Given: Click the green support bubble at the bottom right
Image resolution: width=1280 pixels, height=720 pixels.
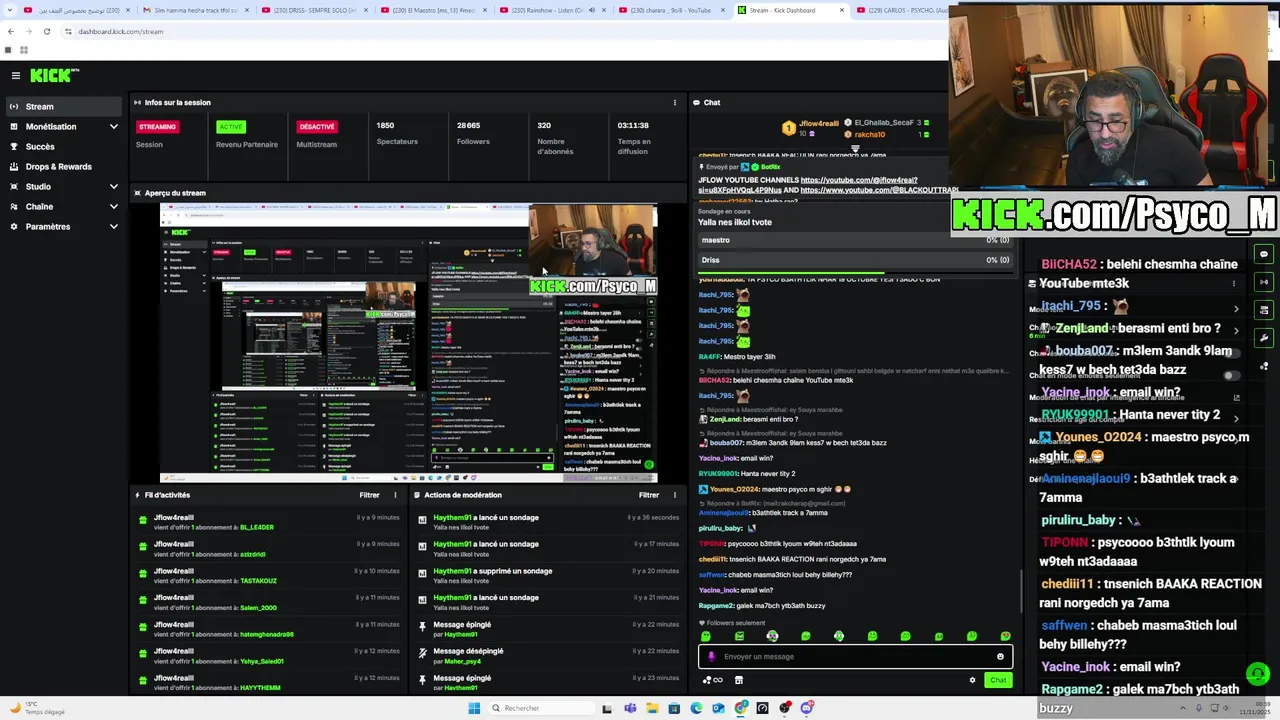Looking at the screenshot, I should point(1258,673).
